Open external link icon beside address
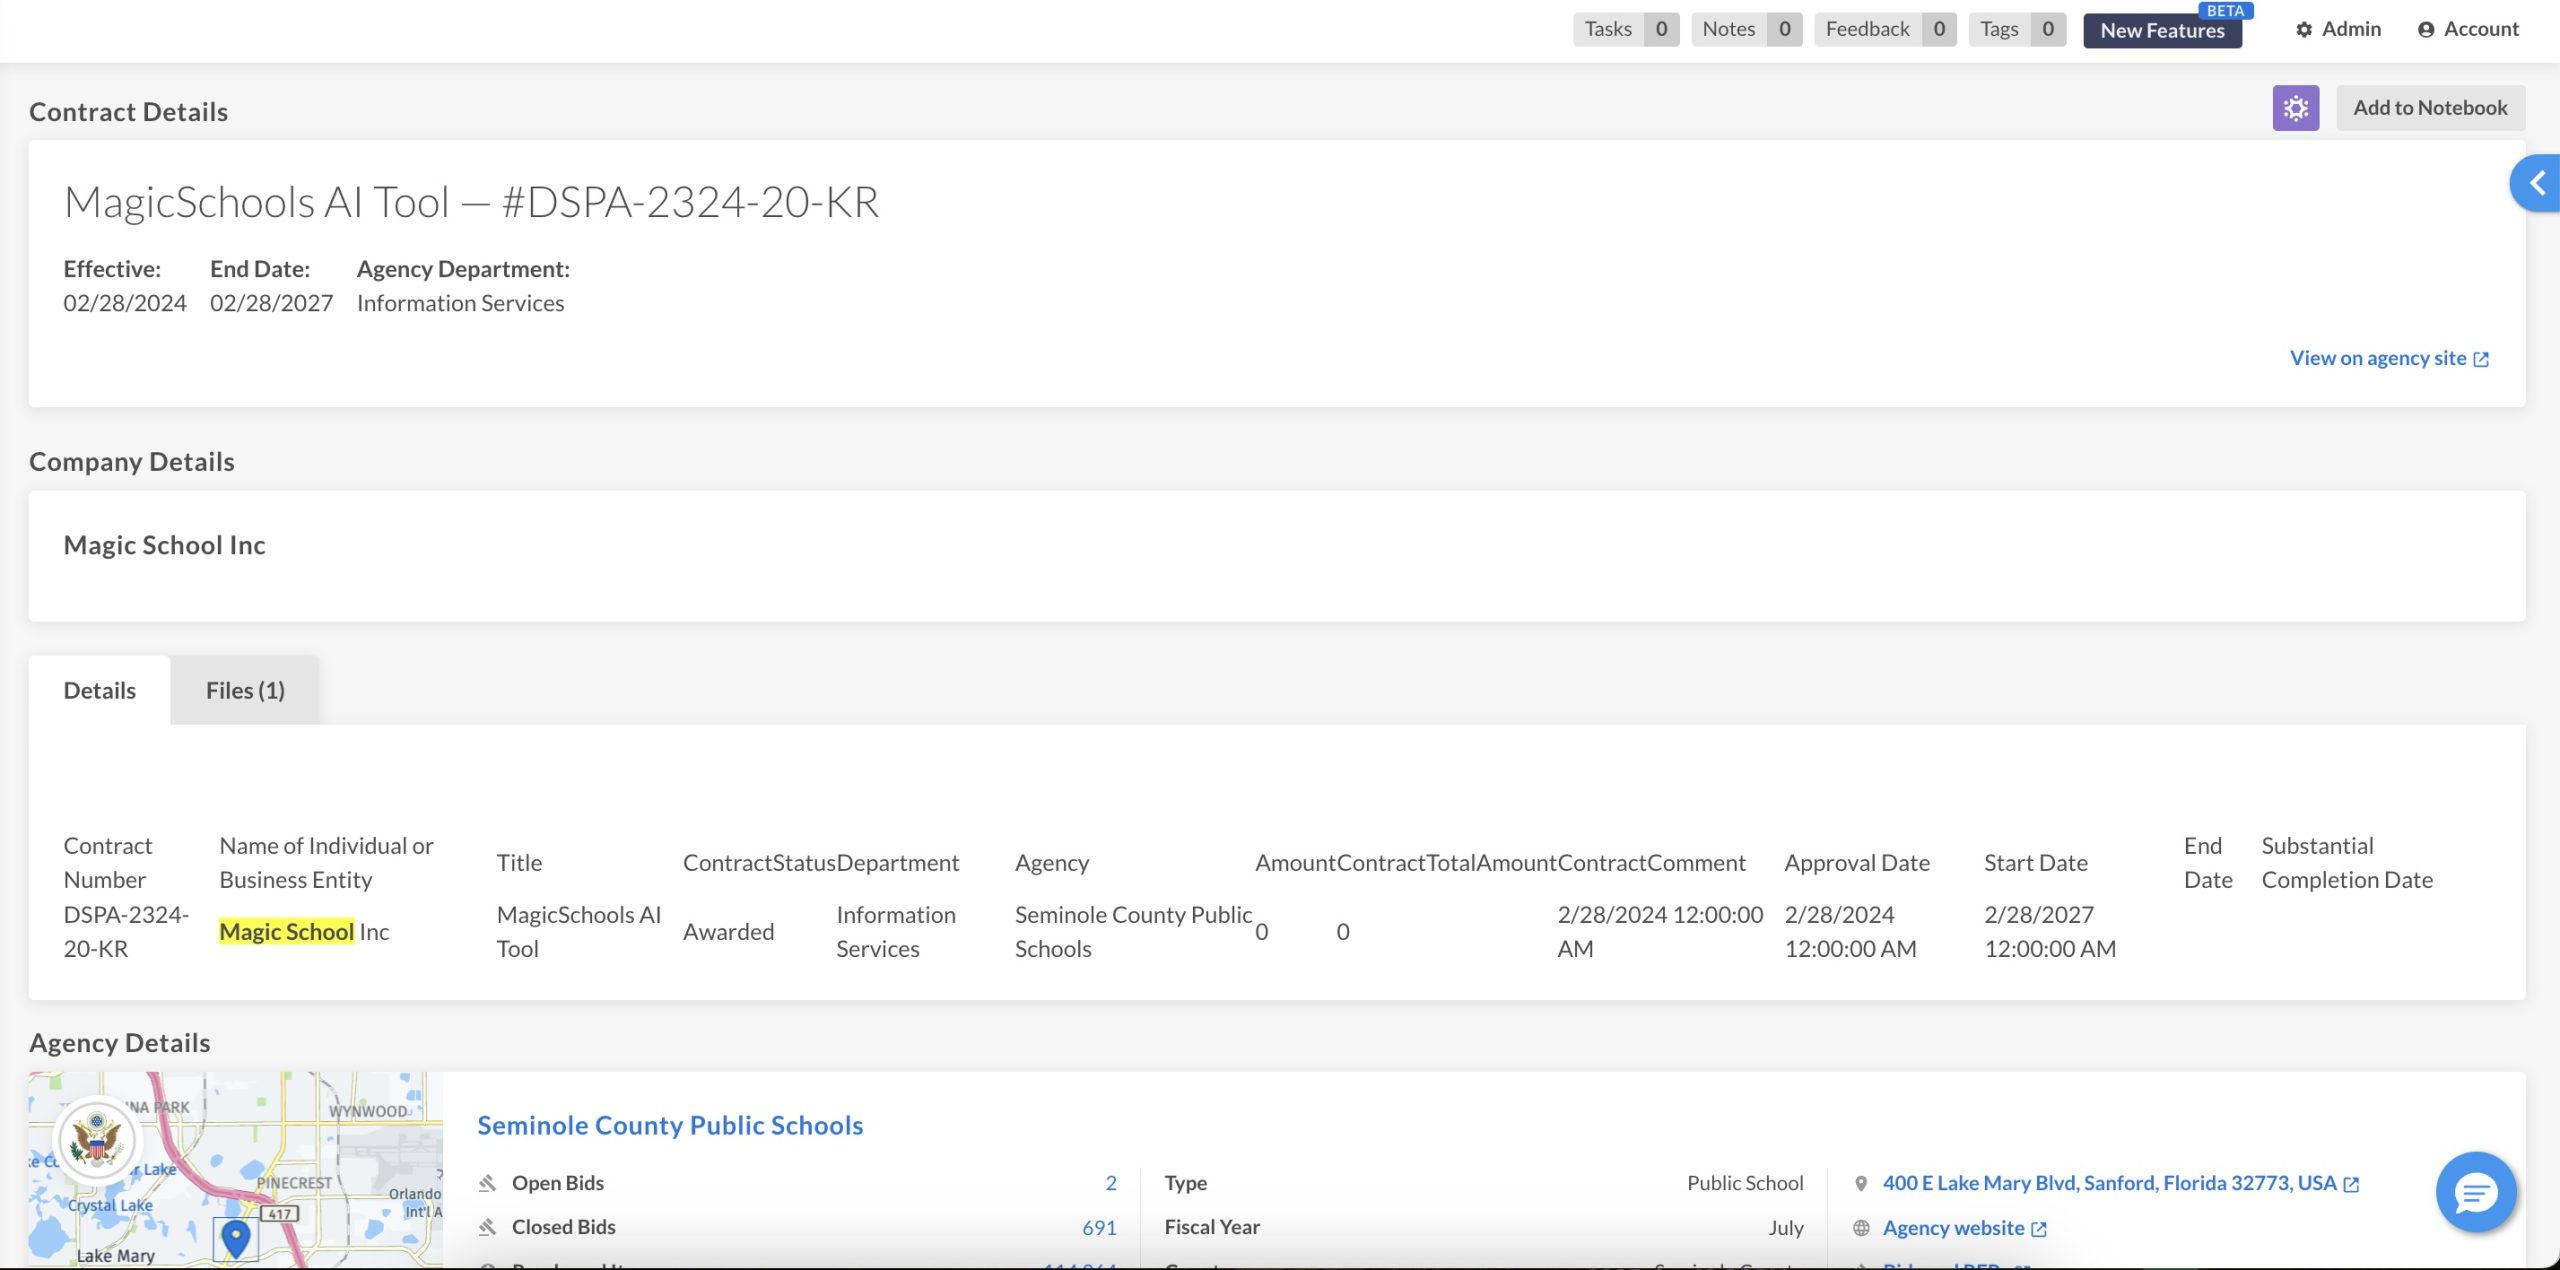The image size is (2560, 1270). click(x=2352, y=1184)
